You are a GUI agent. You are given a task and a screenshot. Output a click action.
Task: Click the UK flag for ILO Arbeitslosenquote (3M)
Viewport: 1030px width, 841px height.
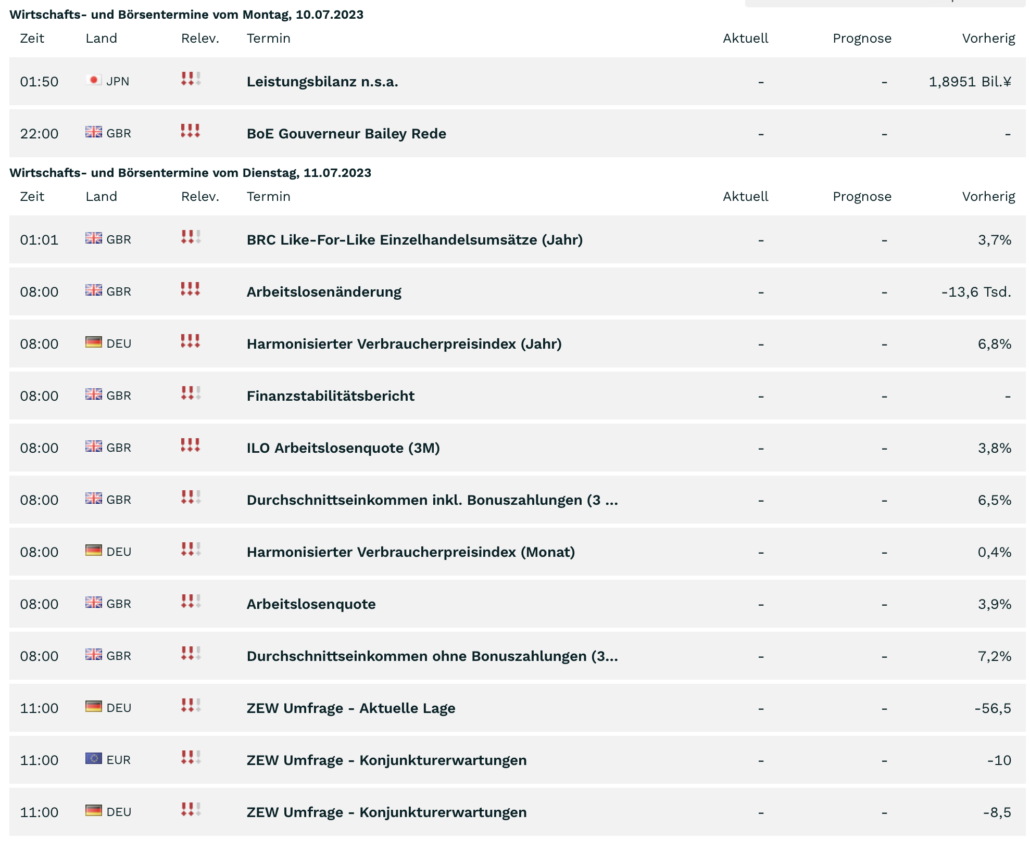coord(93,447)
